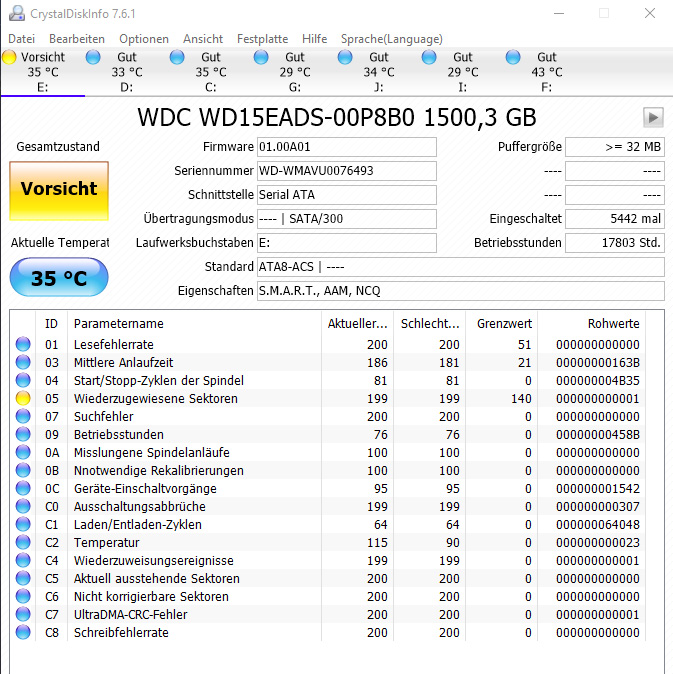Click the blue orb beside Schreibfehlerrate
Image resolution: width=673 pixels, height=674 pixels.
coord(23,632)
